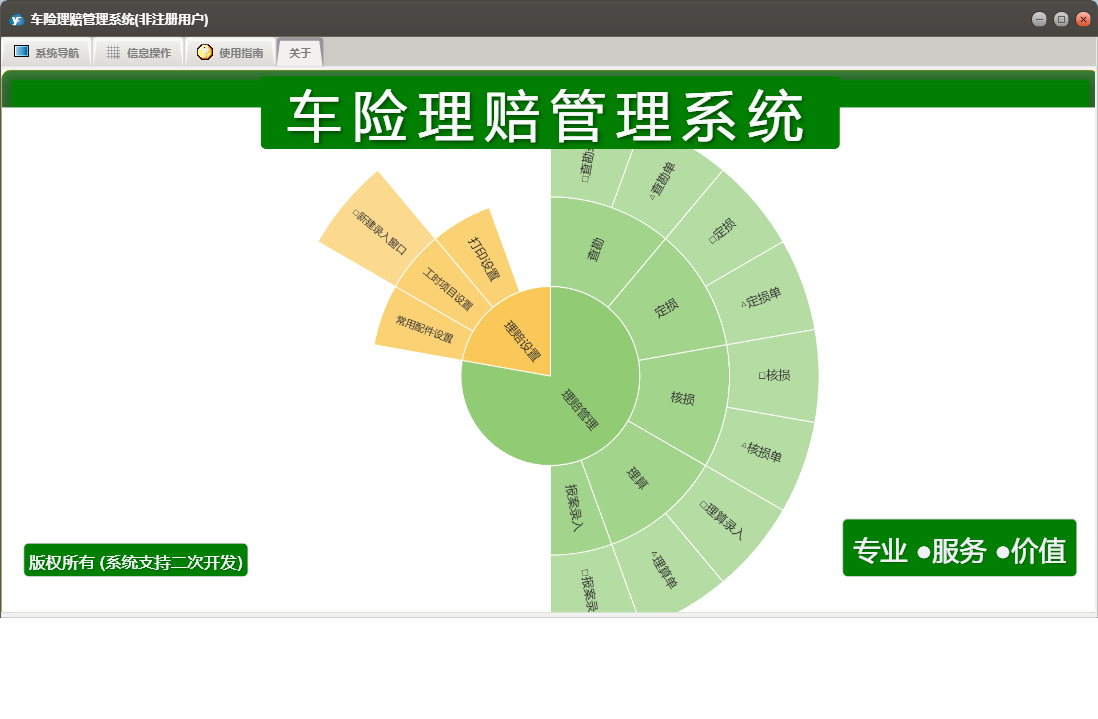Screen dimensions: 1098x719
Task: Select the inner-ring 理算 segment
Action: pos(639,477)
